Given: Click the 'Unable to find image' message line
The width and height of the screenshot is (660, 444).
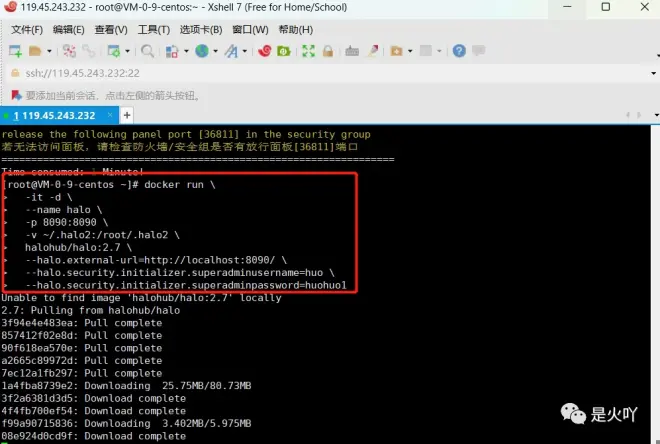Looking at the screenshot, I should (141, 298).
